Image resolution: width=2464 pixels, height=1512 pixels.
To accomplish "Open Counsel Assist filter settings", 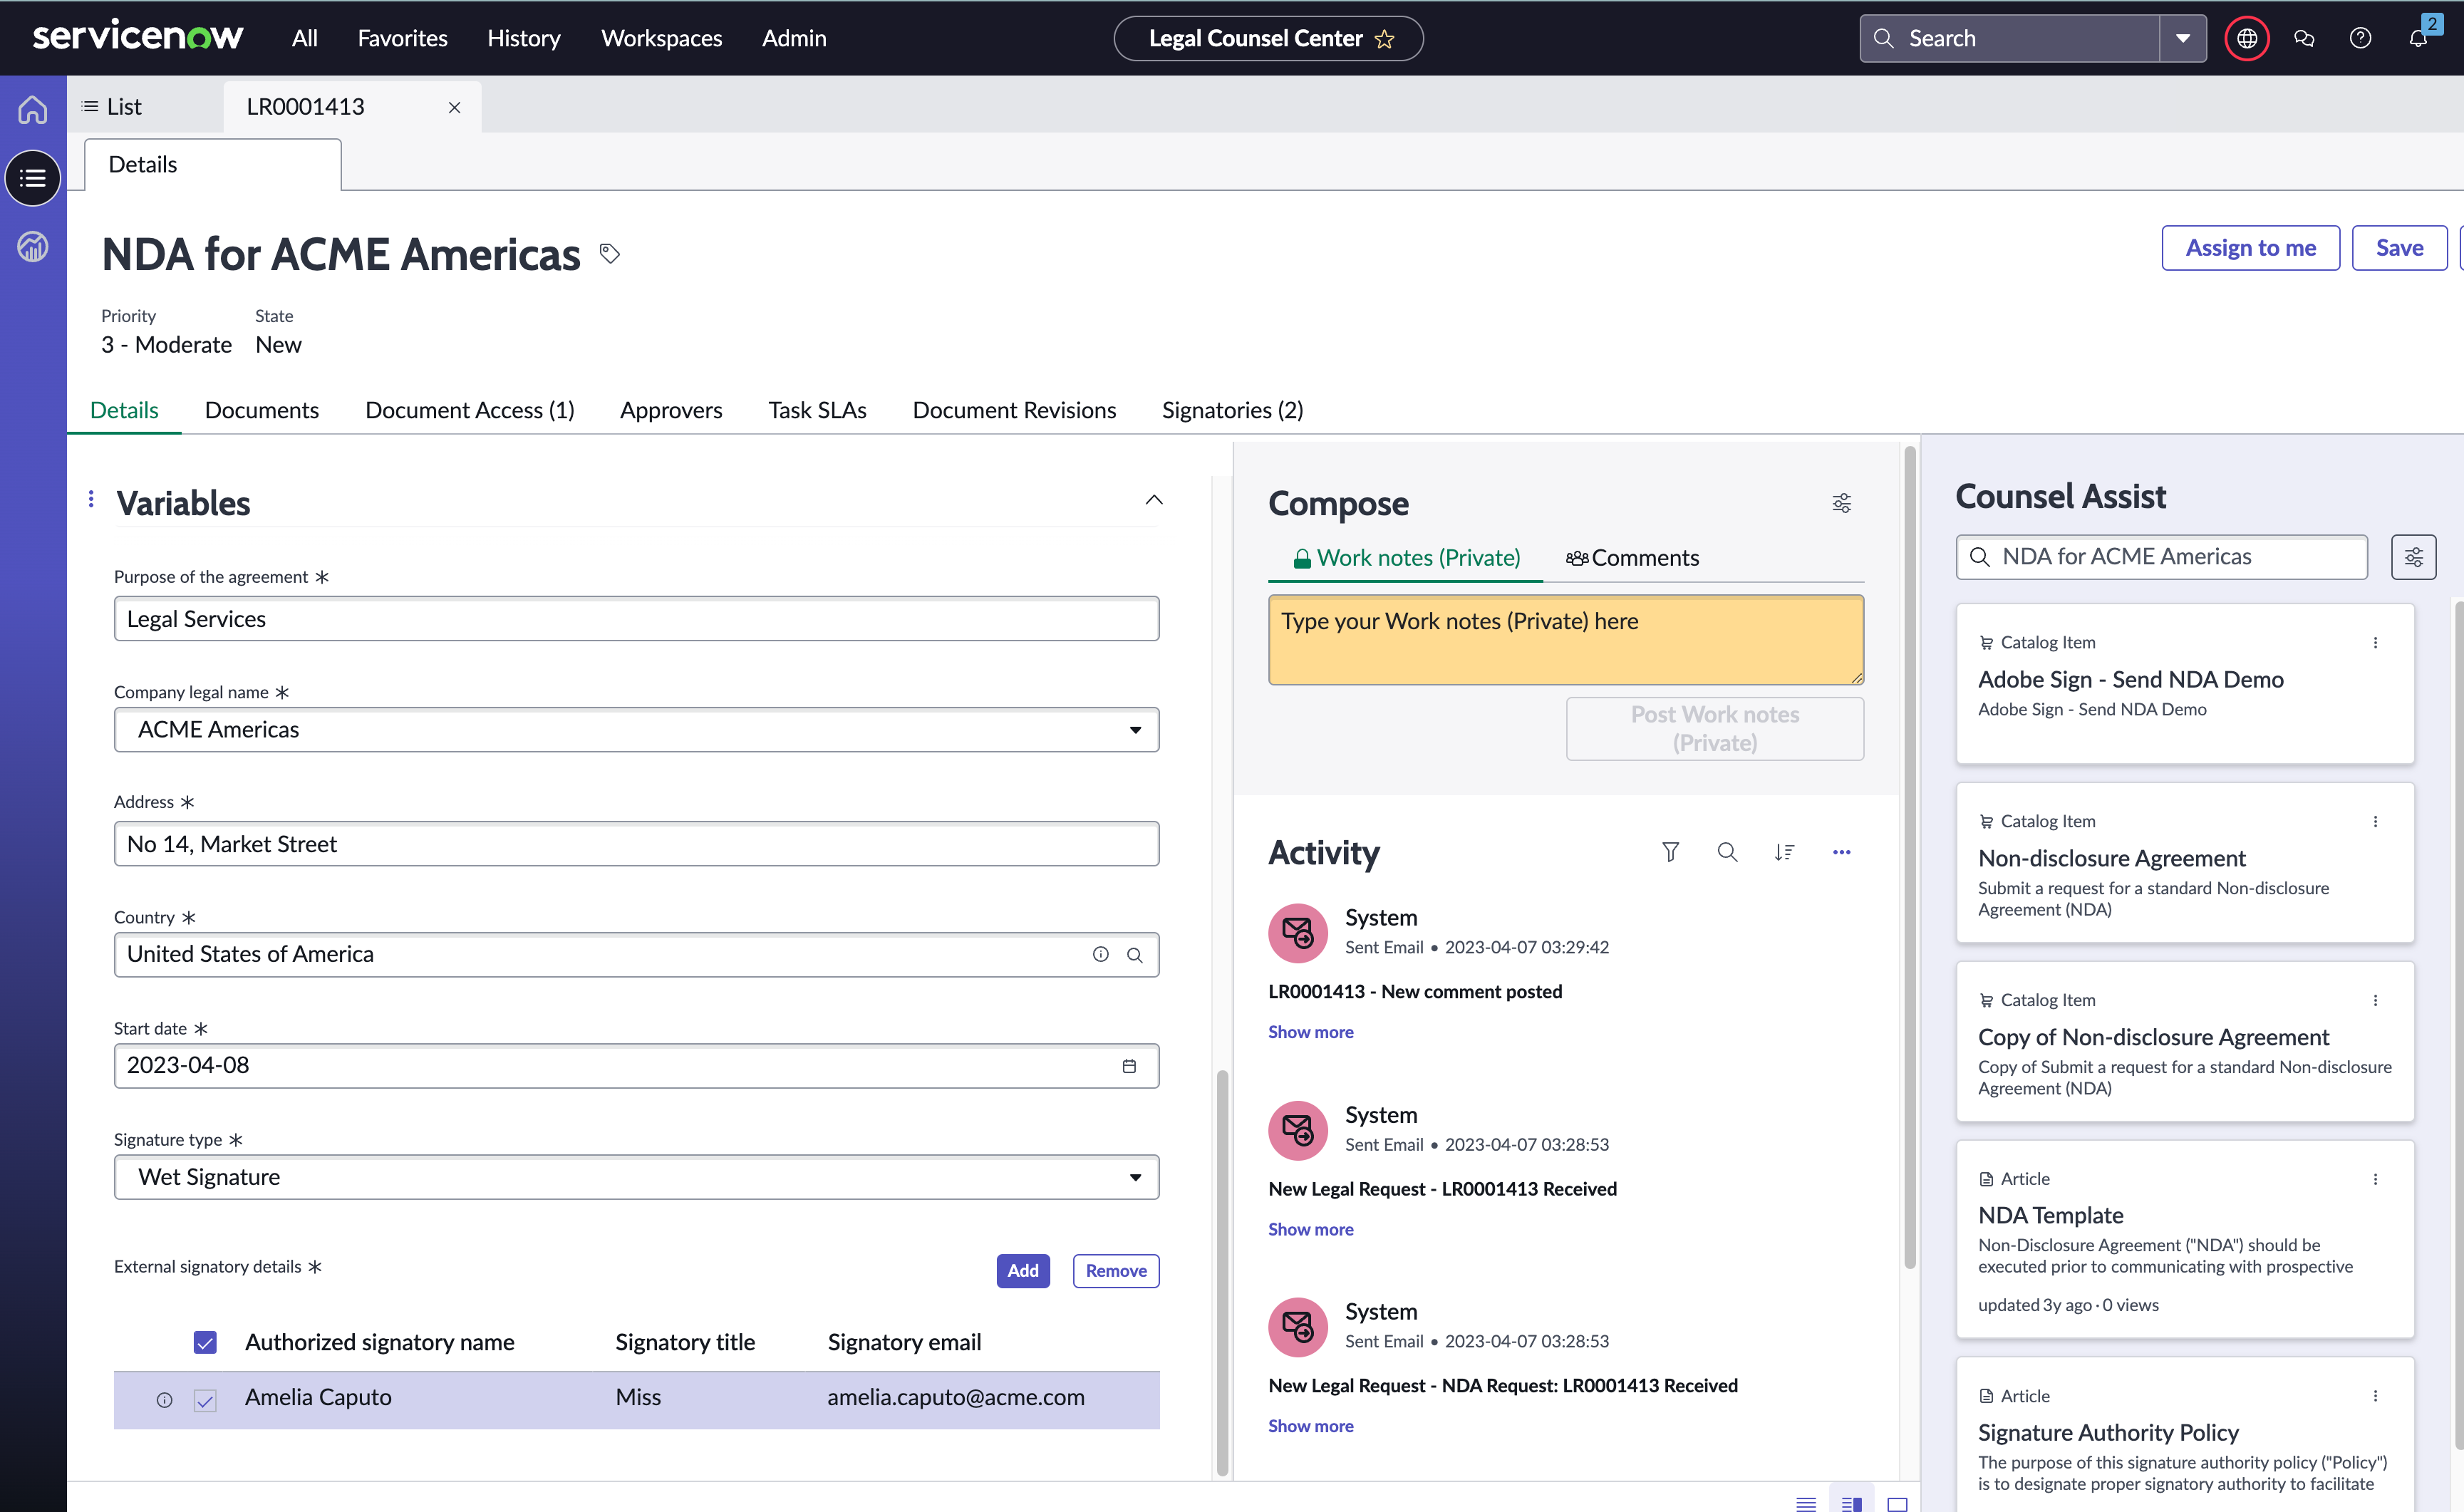I will click(x=2413, y=557).
